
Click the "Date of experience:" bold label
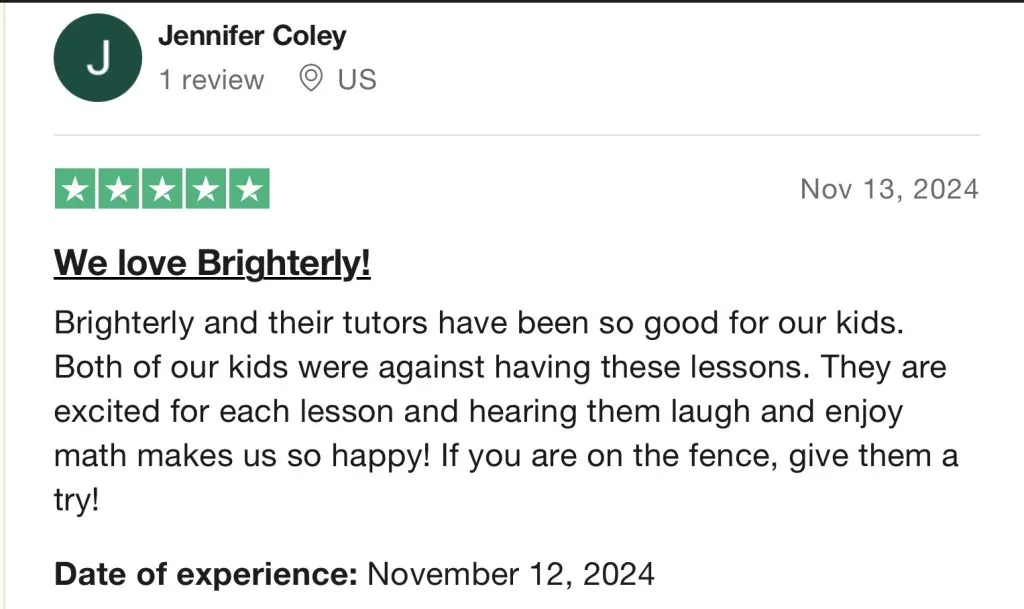(x=206, y=574)
